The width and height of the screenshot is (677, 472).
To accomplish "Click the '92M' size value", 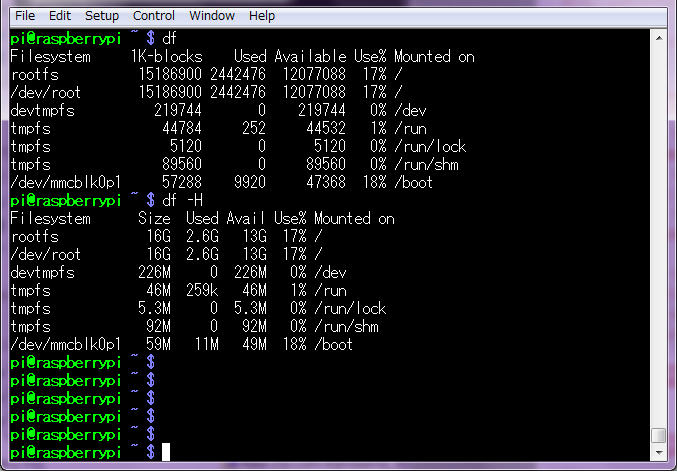I will coord(158,326).
